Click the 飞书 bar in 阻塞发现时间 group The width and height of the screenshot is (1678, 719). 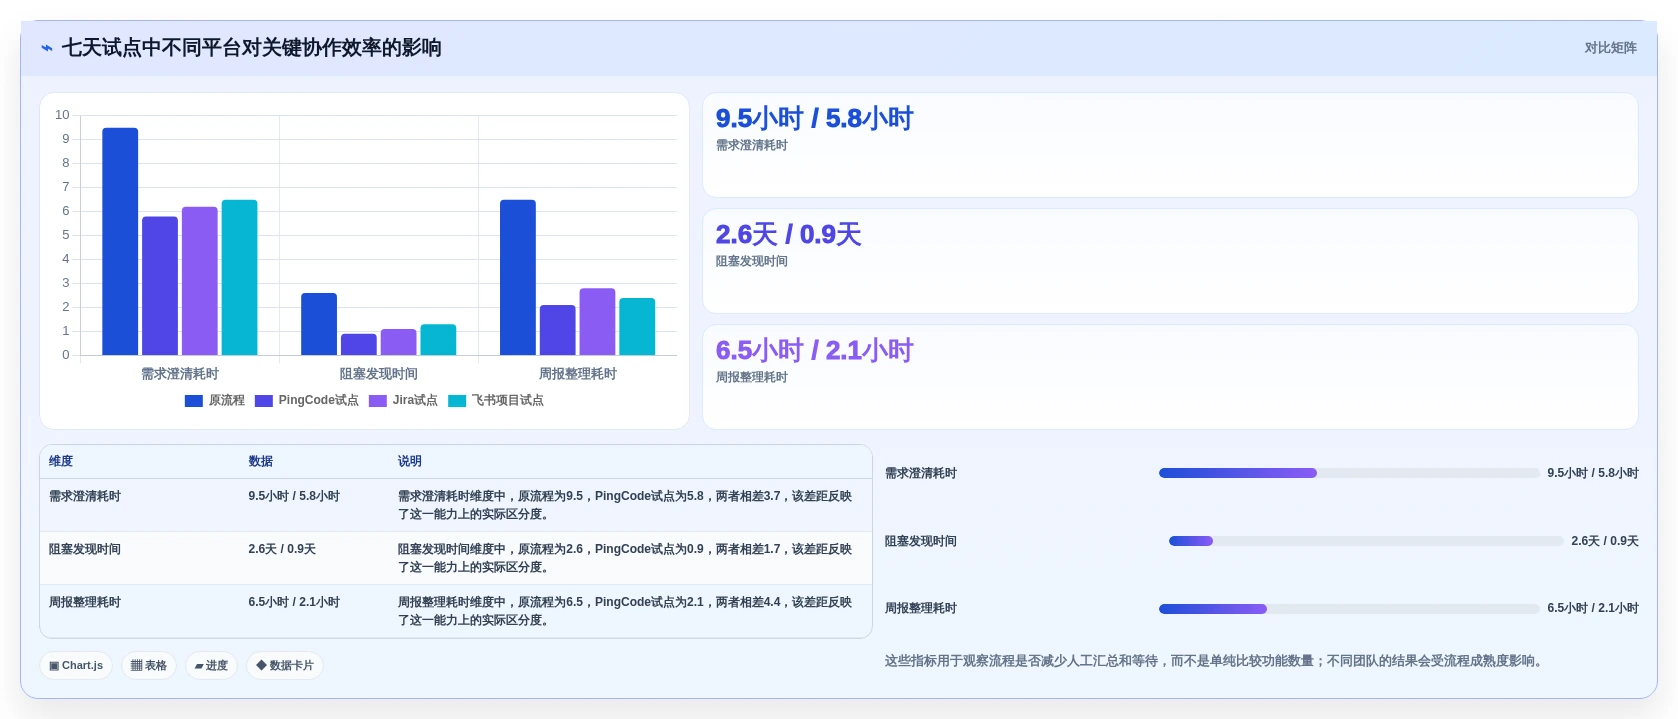point(438,340)
